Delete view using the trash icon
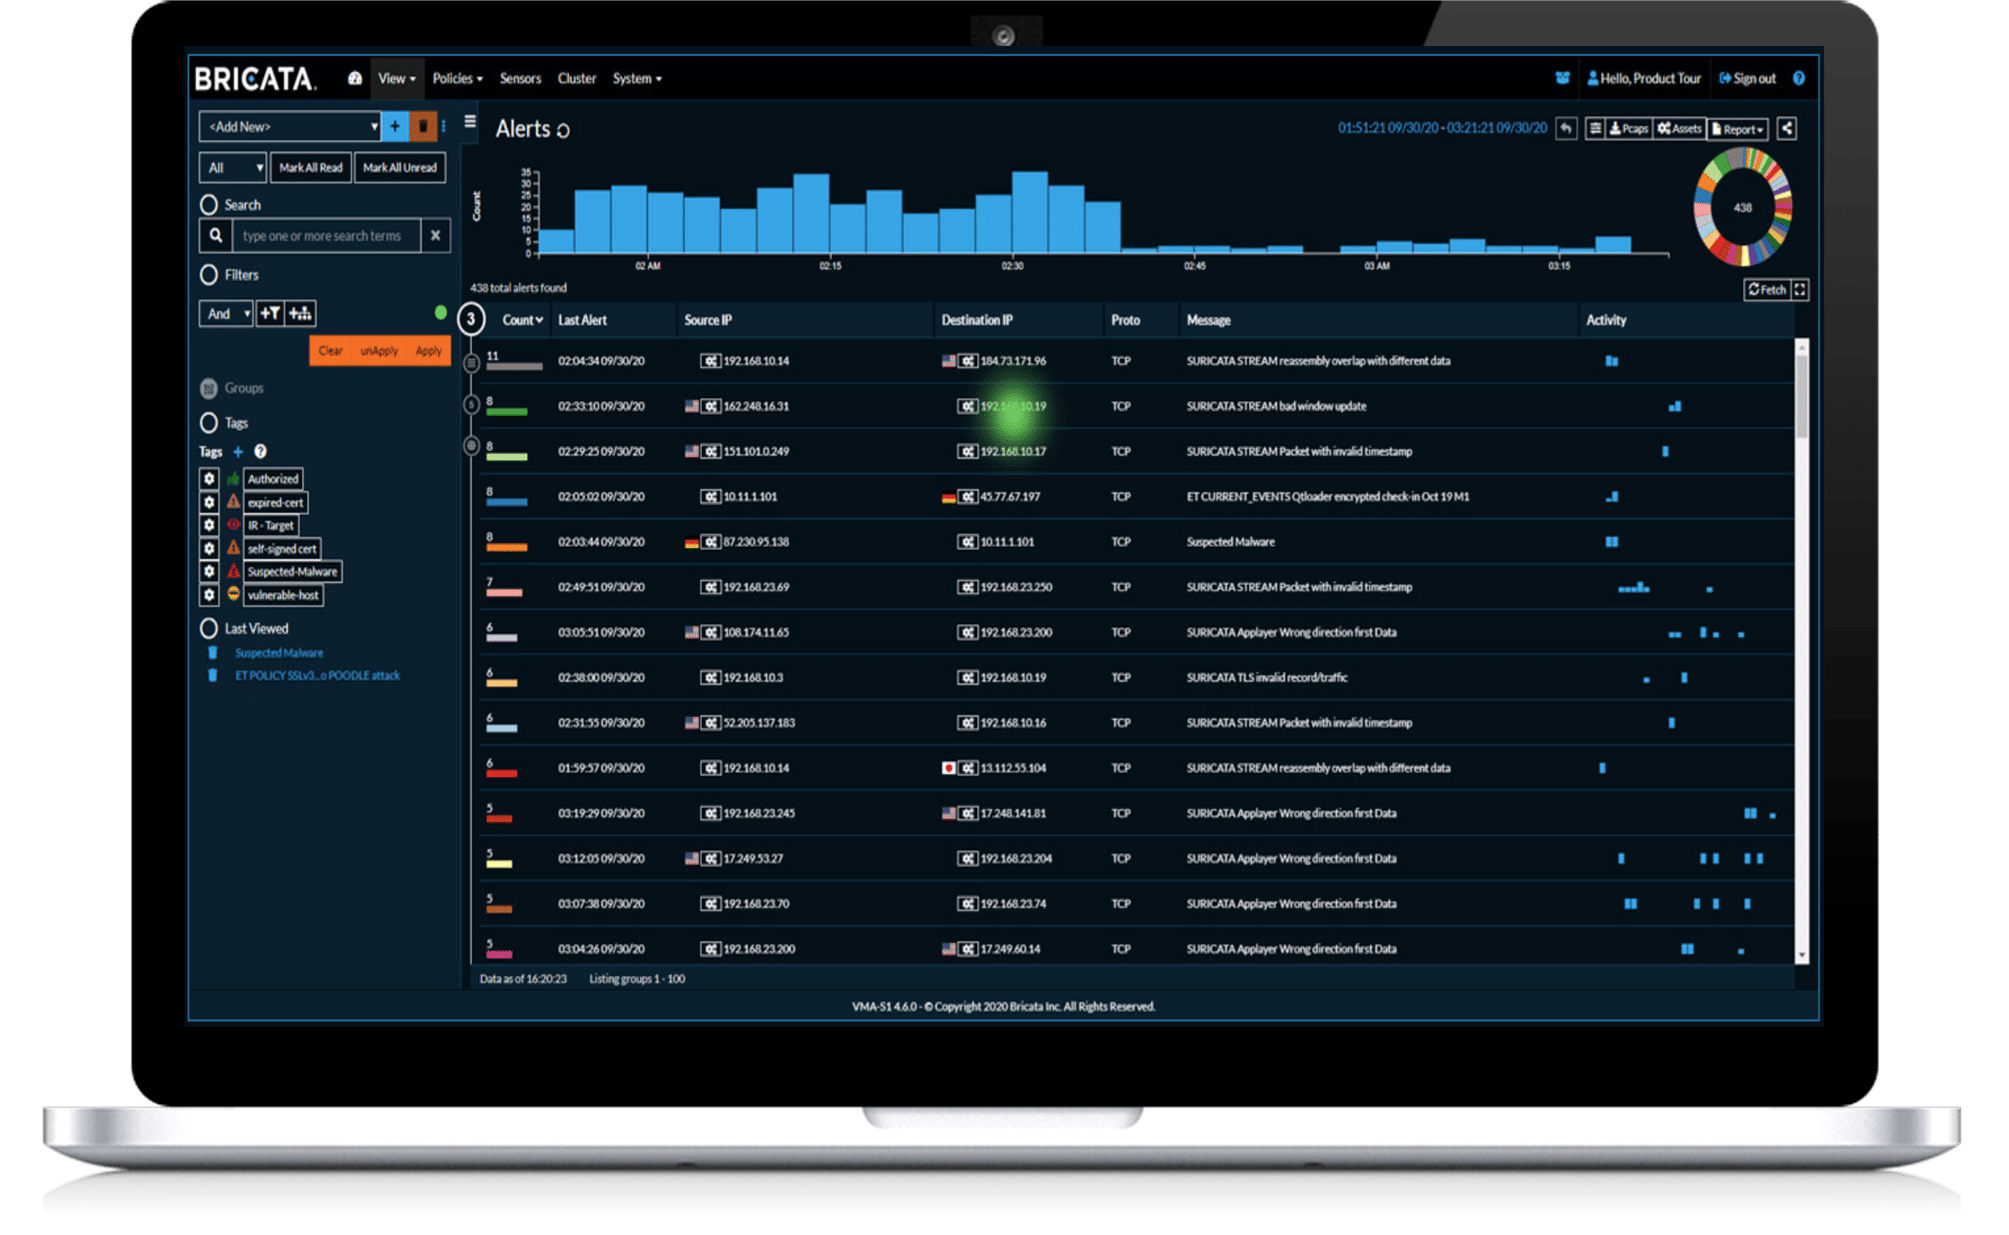2009x1235 pixels. click(x=423, y=126)
